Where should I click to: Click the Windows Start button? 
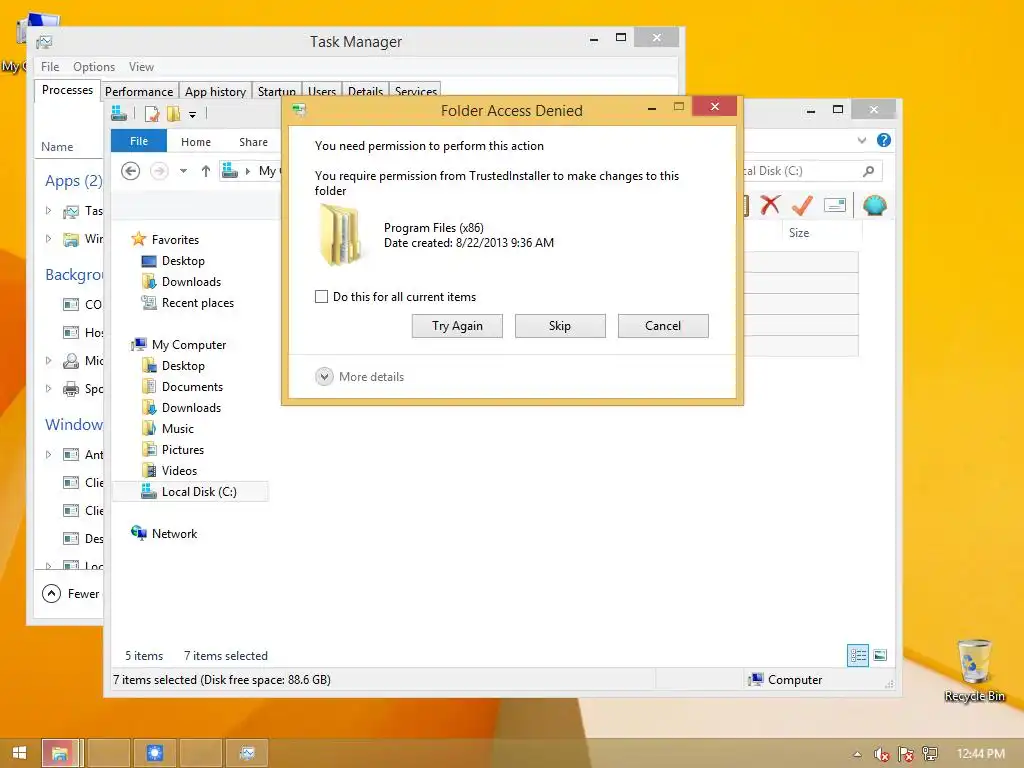click(20, 753)
